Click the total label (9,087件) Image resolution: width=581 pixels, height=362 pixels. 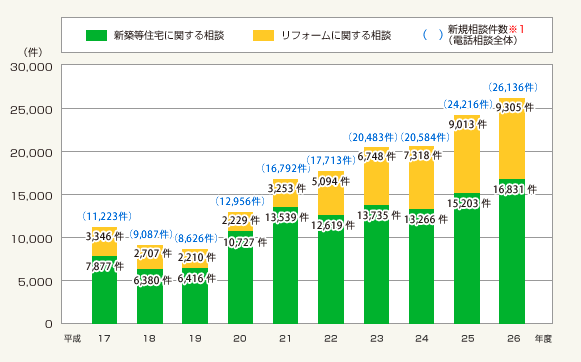151,234
